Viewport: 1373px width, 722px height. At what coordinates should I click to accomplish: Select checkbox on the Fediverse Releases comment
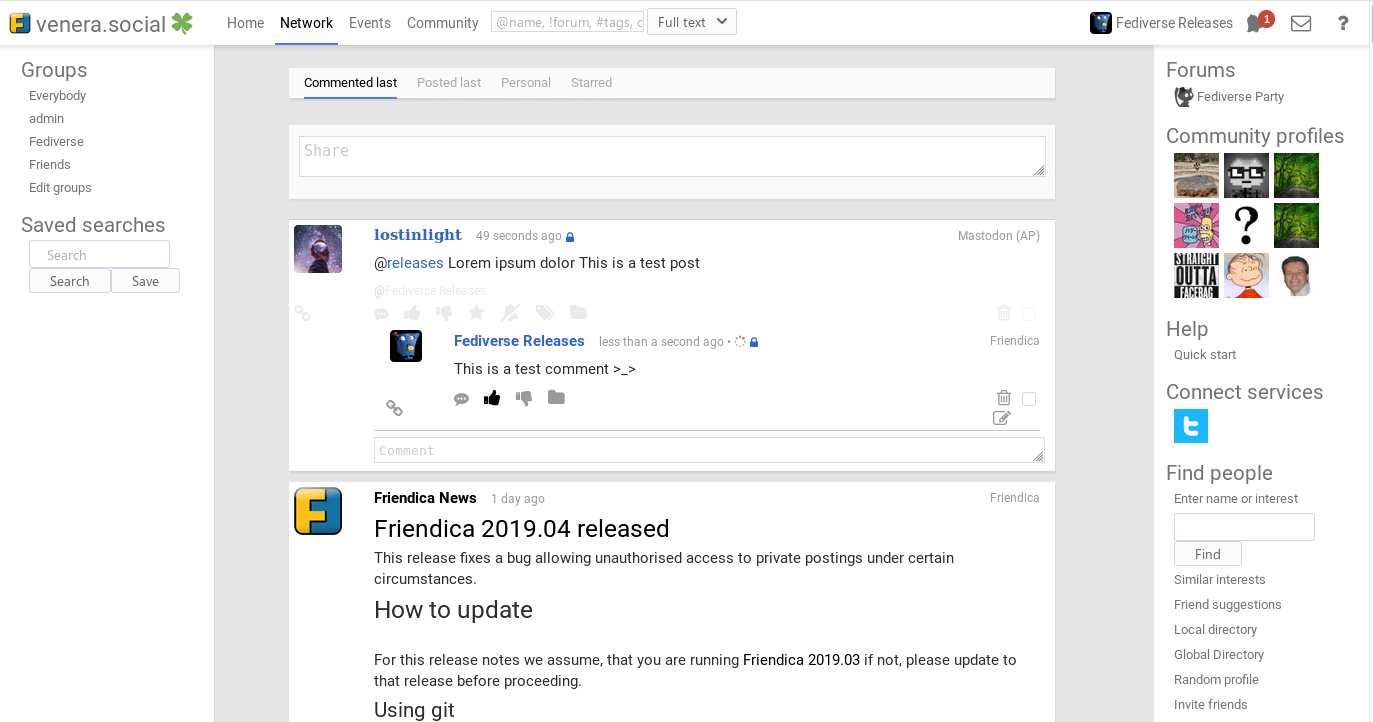tap(1029, 399)
